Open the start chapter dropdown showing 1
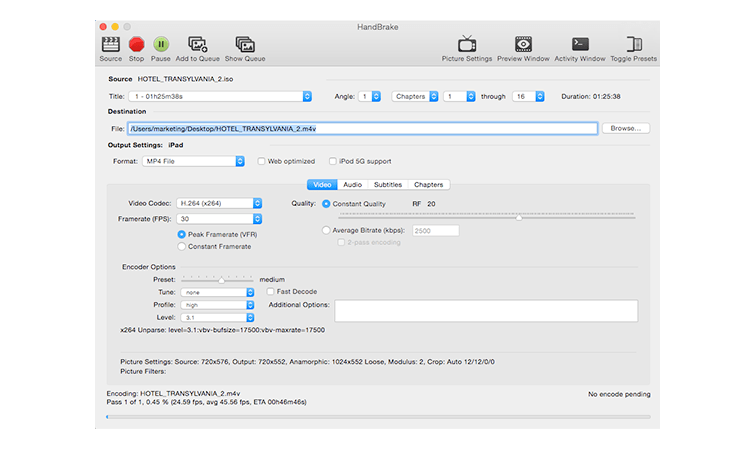 [x=459, y=96]
